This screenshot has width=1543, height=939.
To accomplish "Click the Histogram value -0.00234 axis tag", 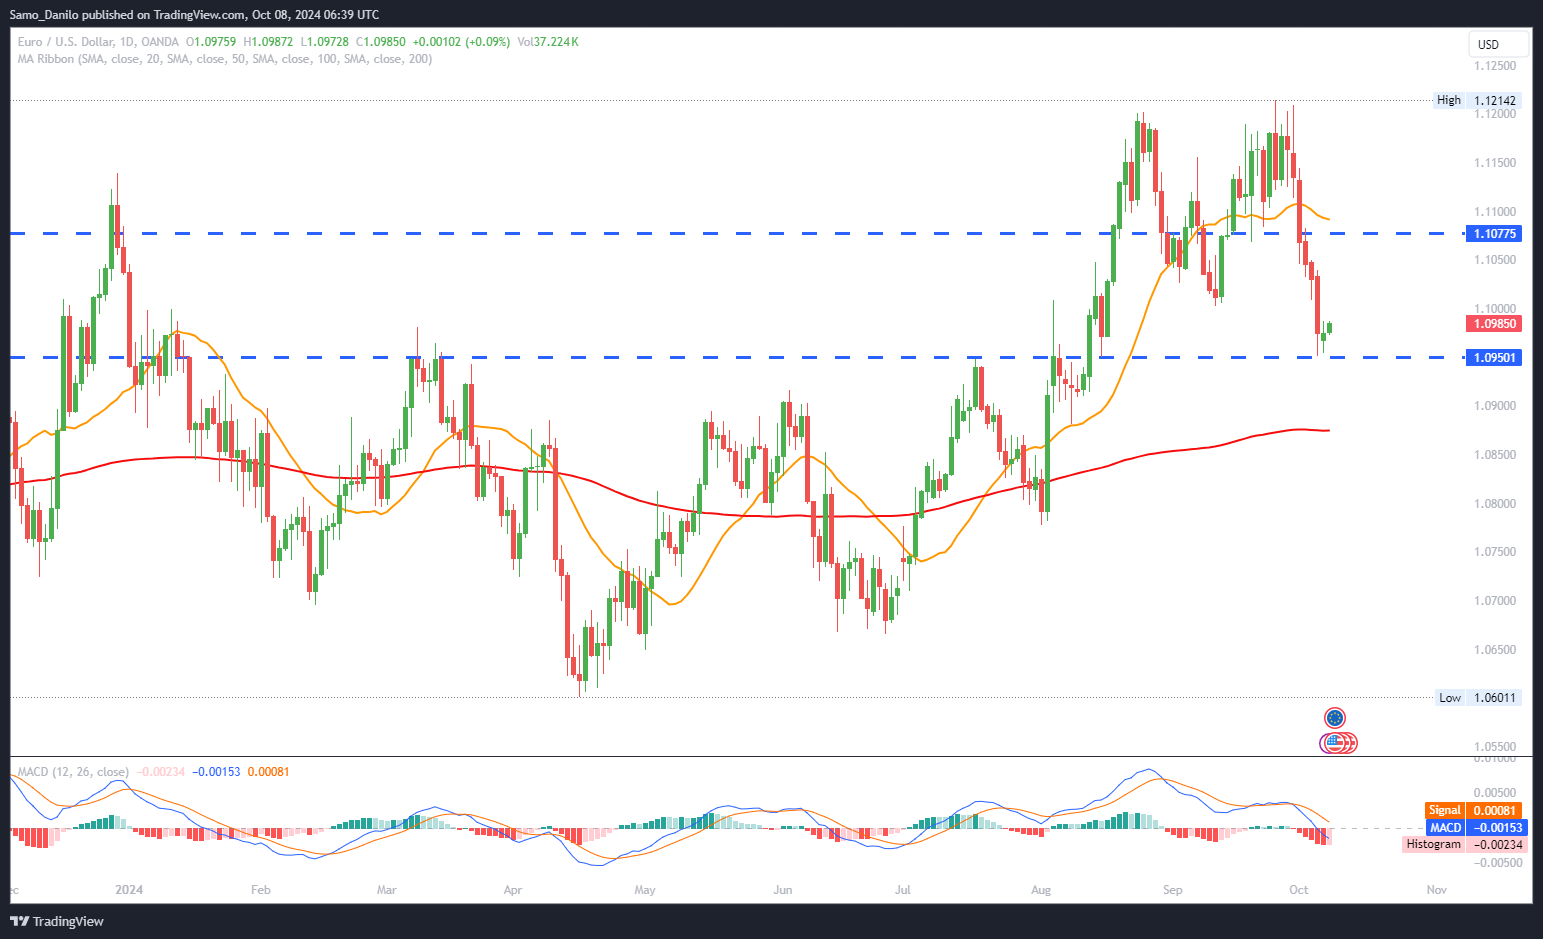I will tap(1495, 845).
